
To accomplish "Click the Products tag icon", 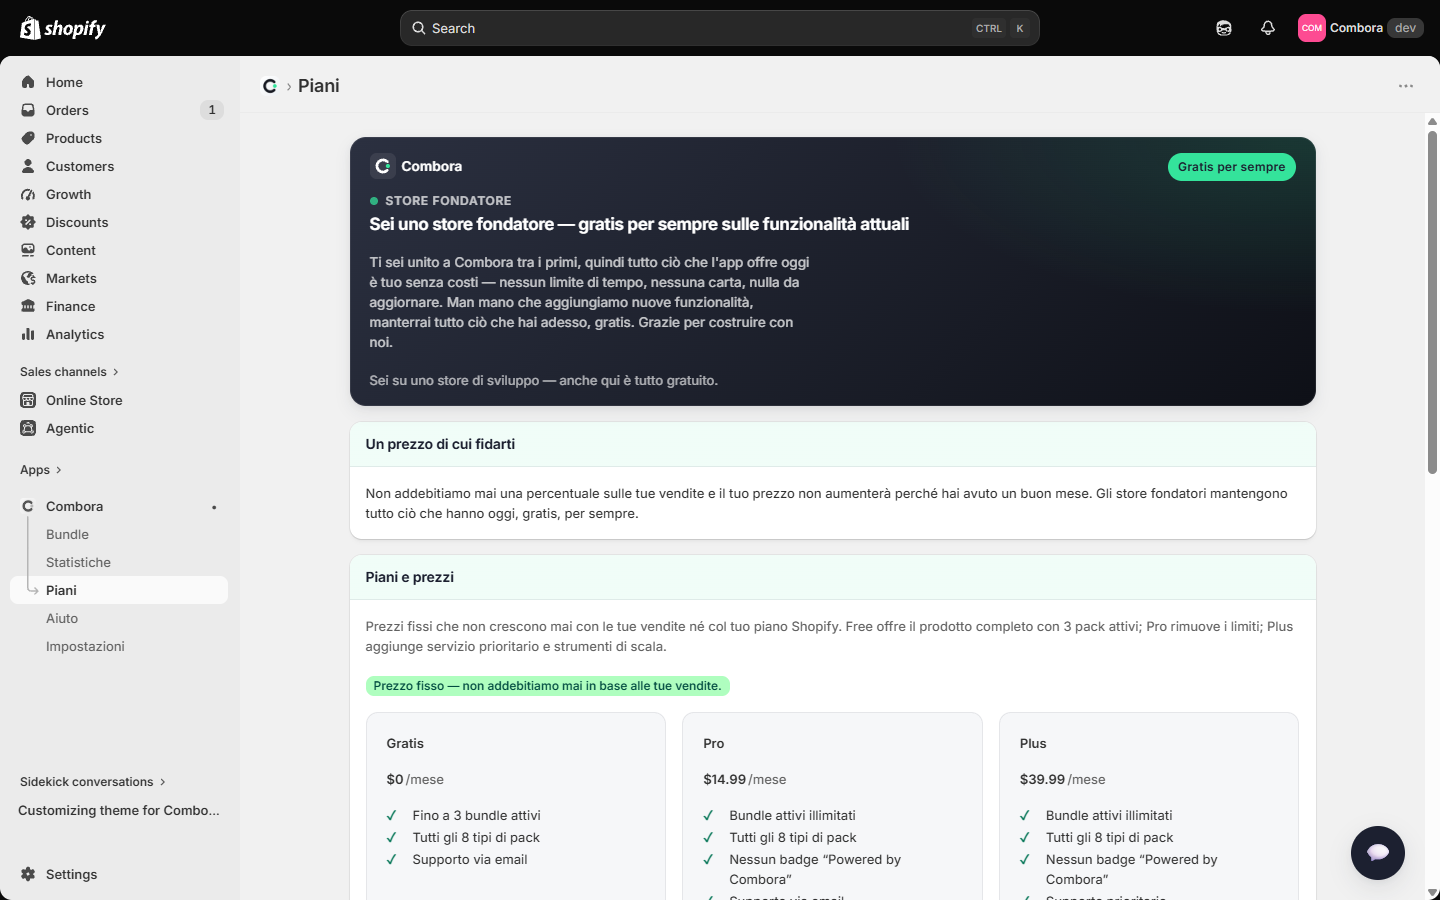I will click(28, 138).
